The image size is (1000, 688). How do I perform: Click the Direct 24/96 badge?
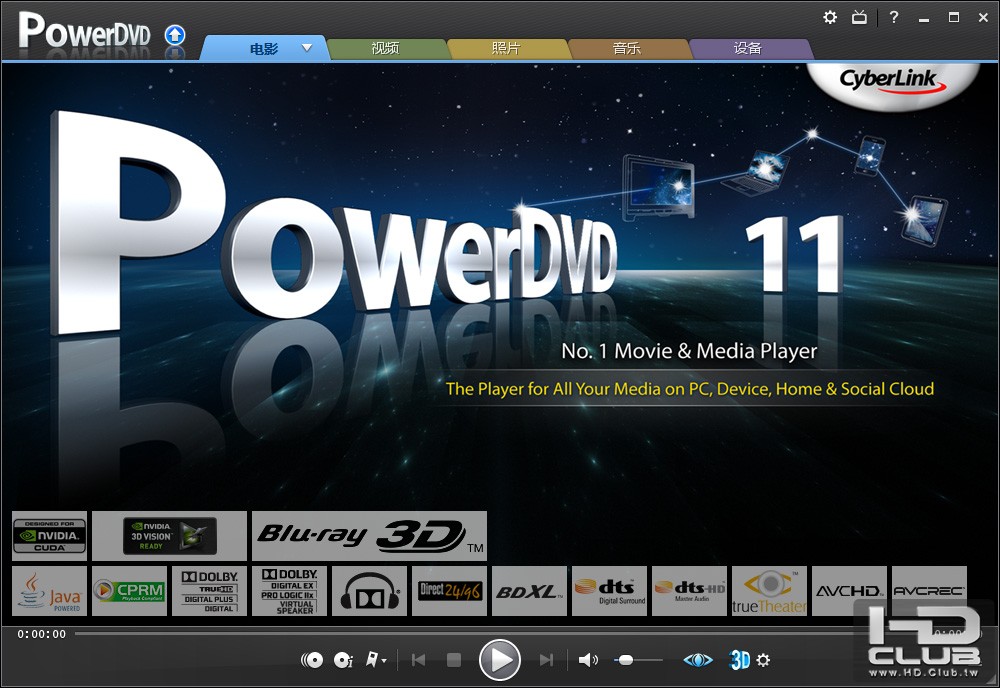point(450,591)
